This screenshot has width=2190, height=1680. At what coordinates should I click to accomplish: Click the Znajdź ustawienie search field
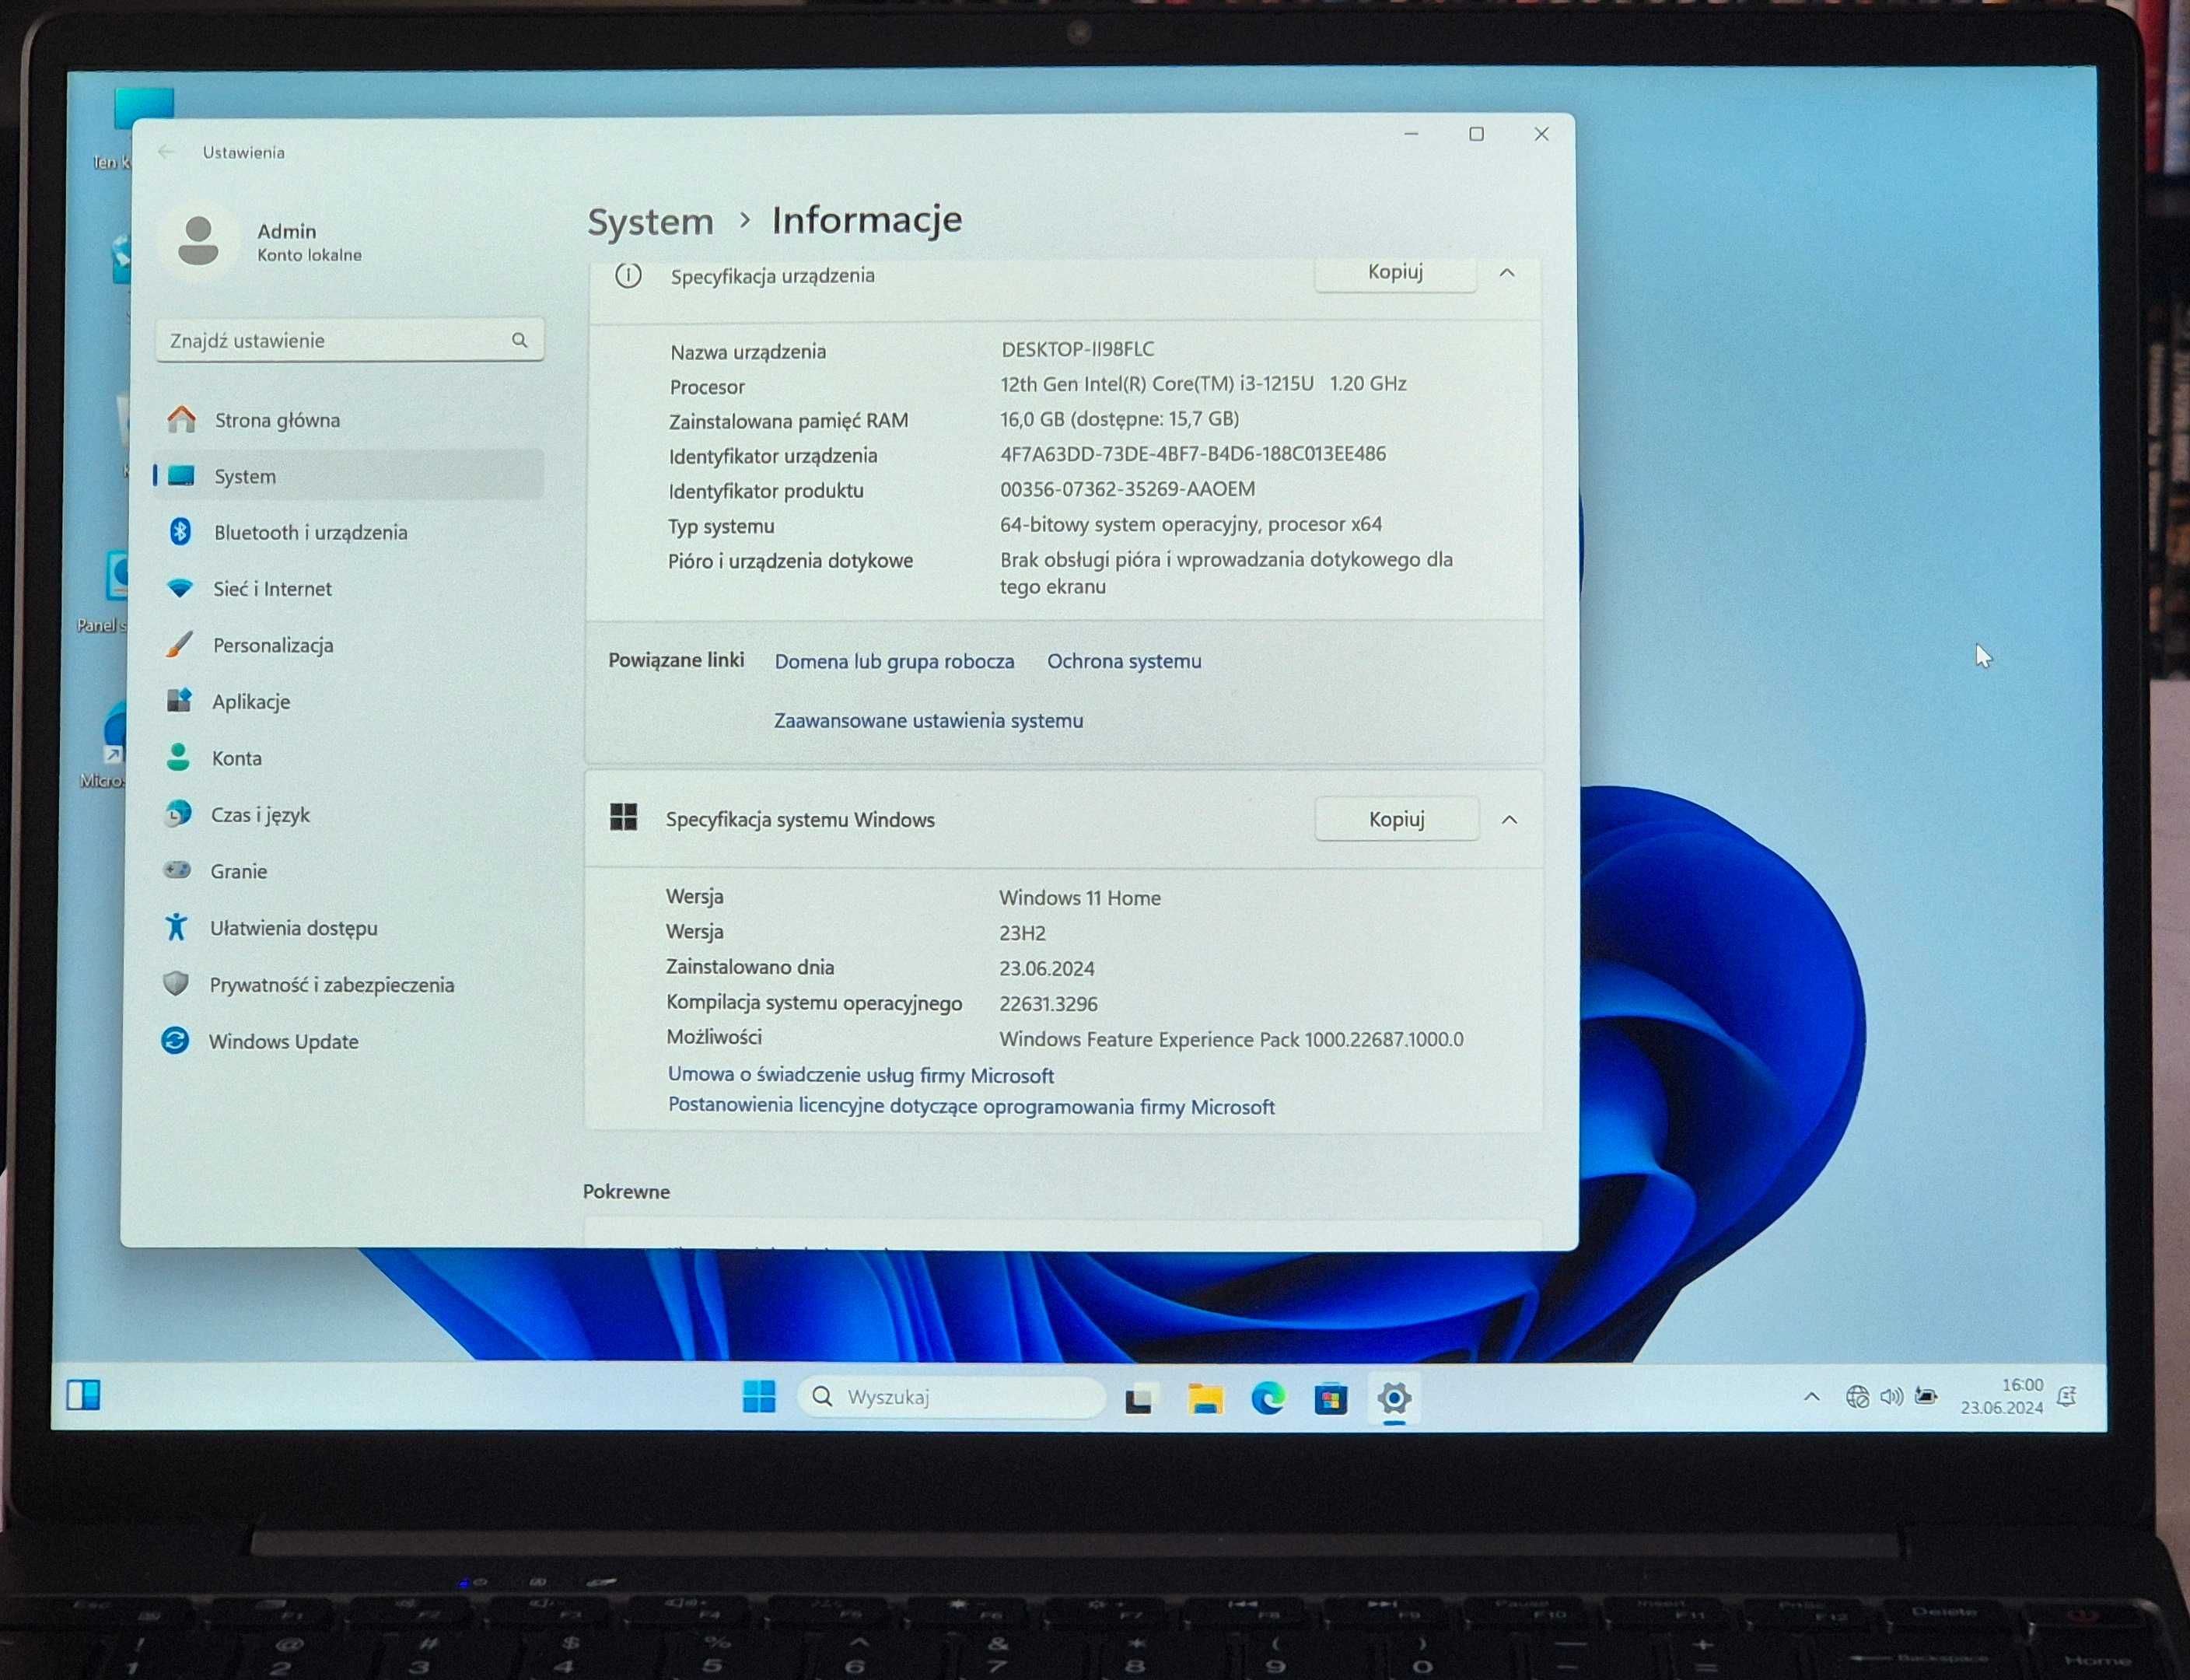[x=349, y=340]
